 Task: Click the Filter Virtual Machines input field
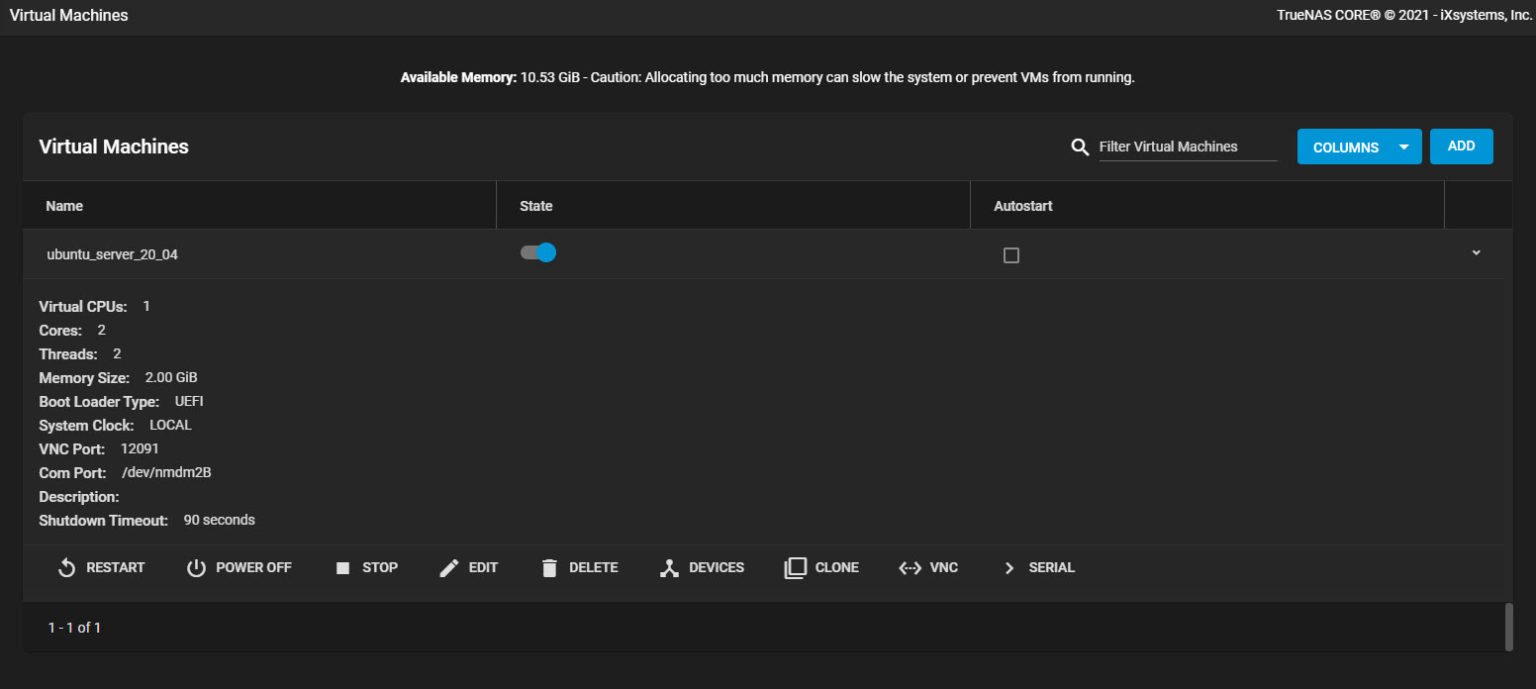(1170, 147)
